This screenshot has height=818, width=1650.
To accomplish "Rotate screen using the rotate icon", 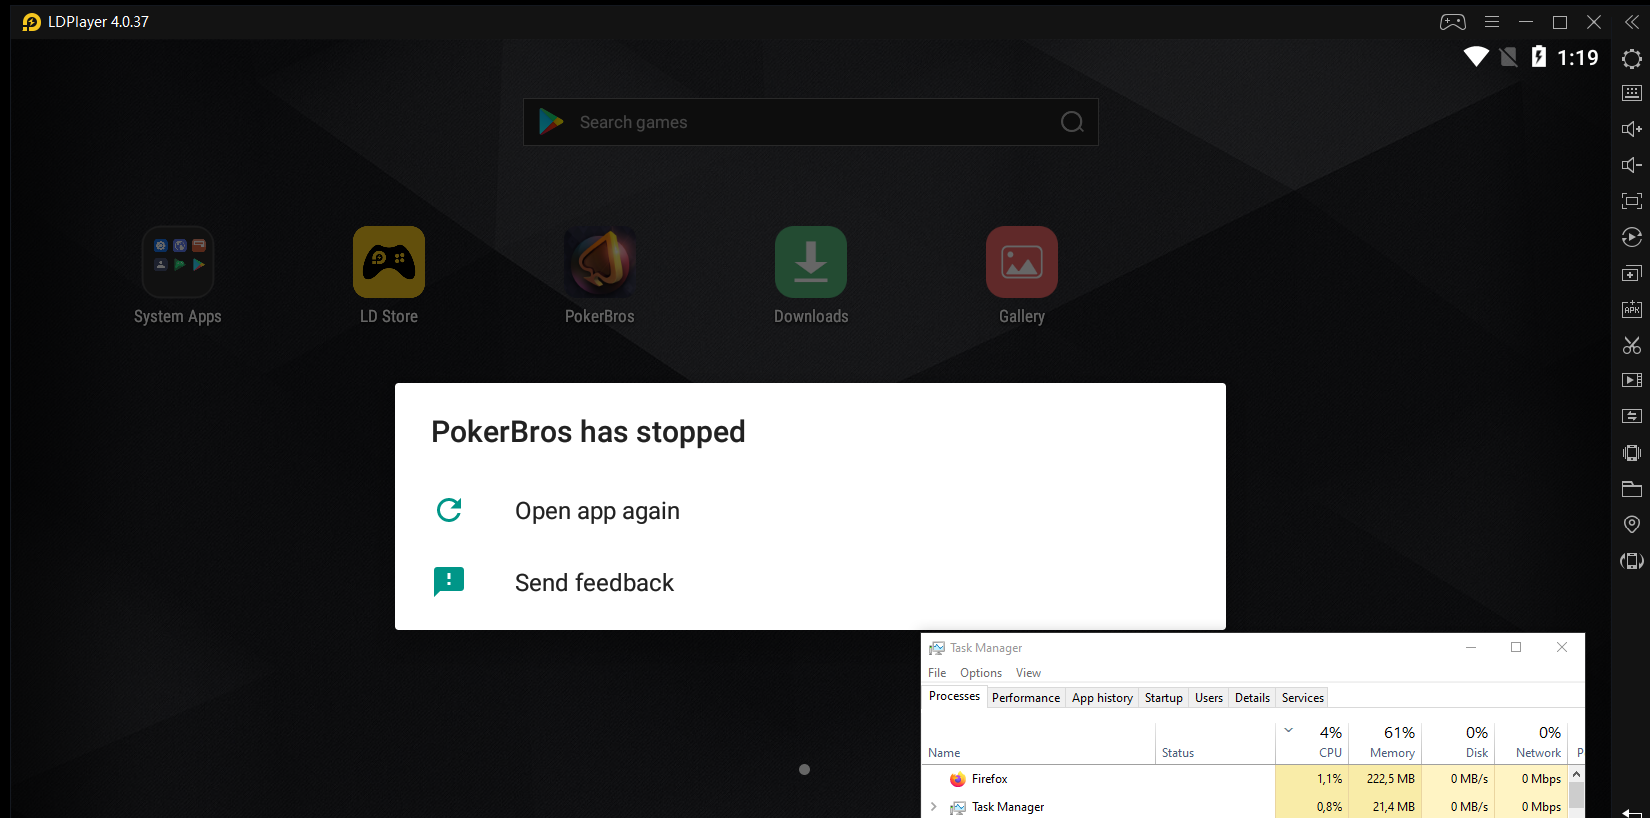I will click(1631, 561).
